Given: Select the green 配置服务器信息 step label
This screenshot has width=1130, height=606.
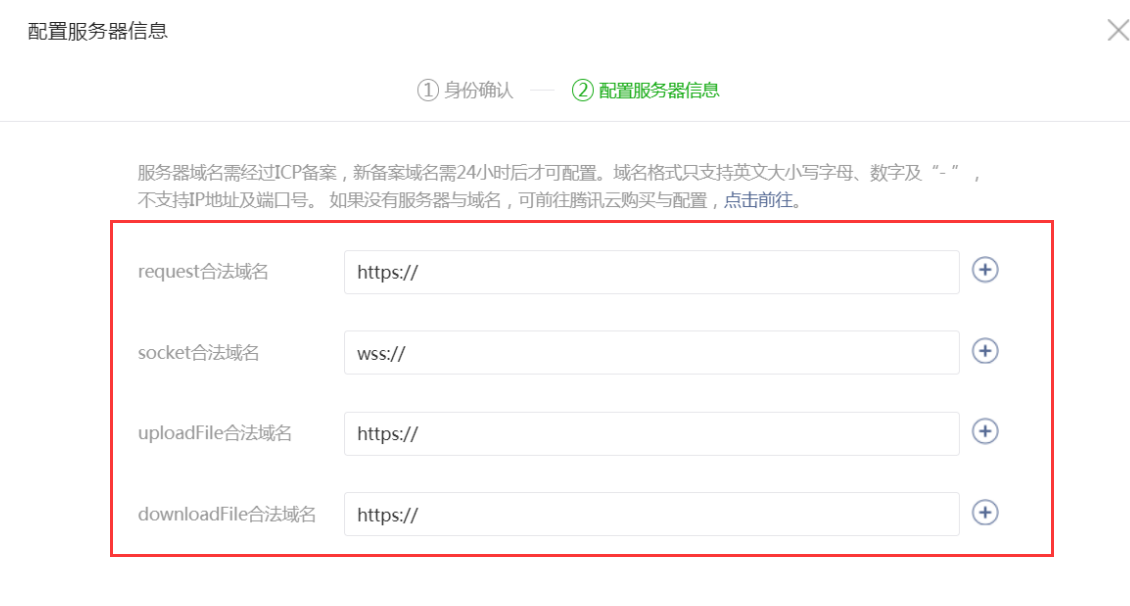Looking at the screenshot, I should 658,90.
